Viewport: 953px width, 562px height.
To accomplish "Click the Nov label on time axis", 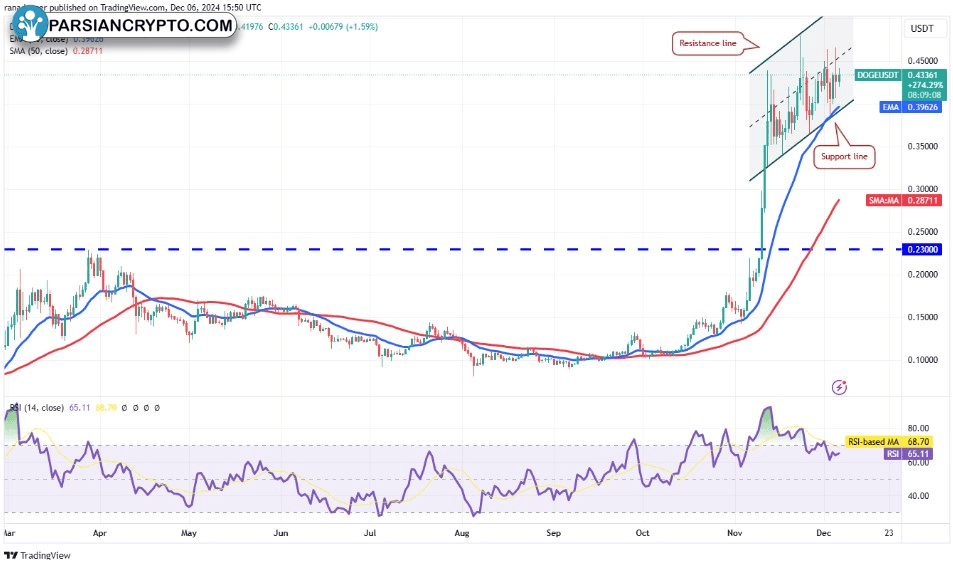I will coord(735,533).
